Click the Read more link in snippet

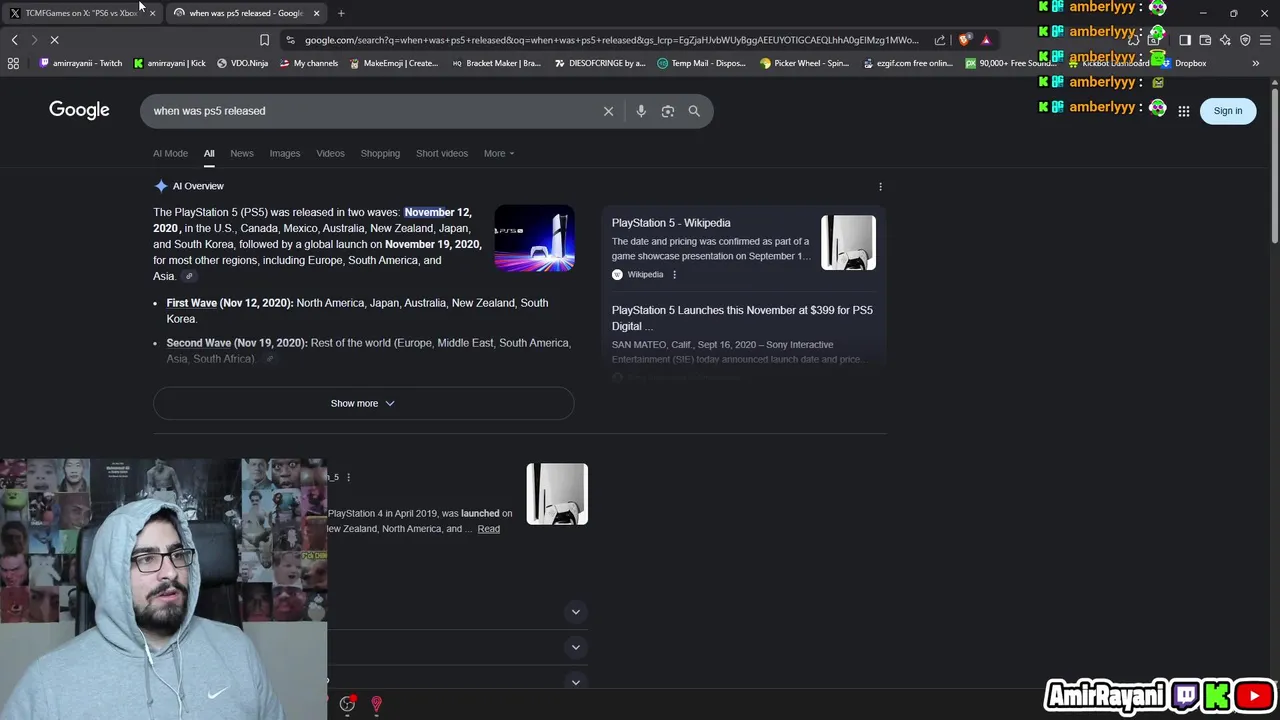coord(488,529)
